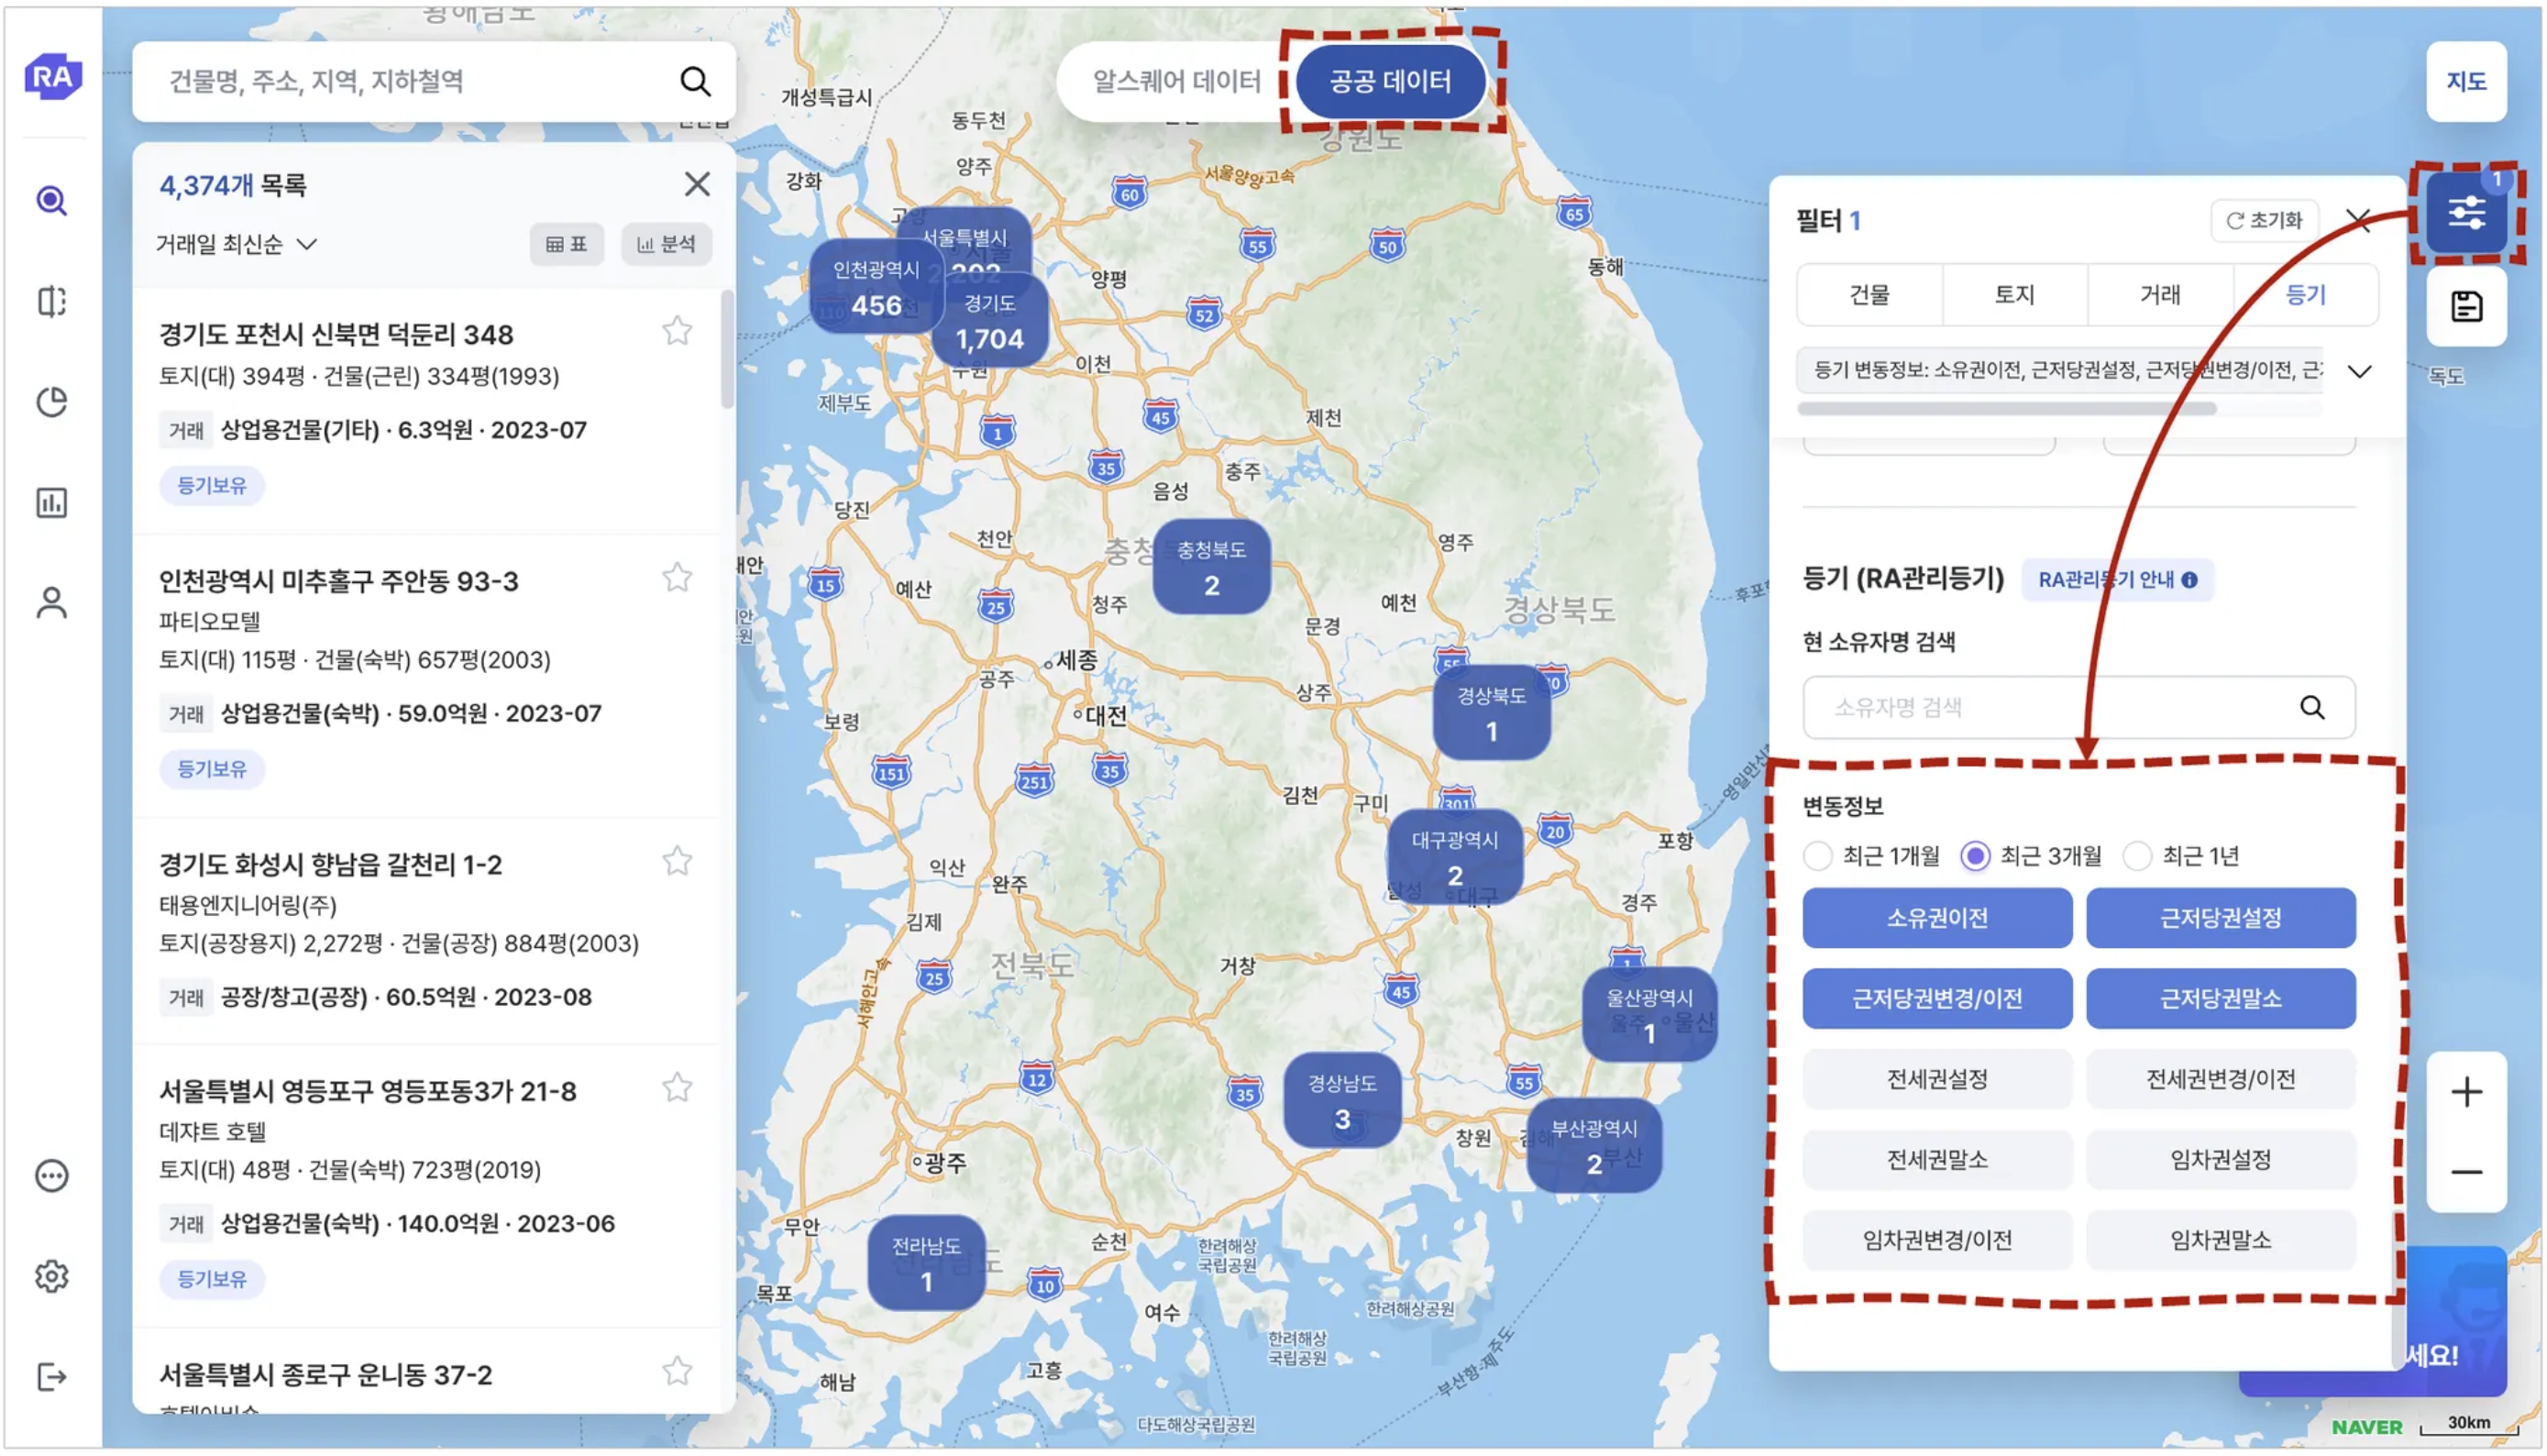2547x1456 pixels.
Task: Open the 거래일 최신순 sort dropdown
Action: (x=236, y=244)
